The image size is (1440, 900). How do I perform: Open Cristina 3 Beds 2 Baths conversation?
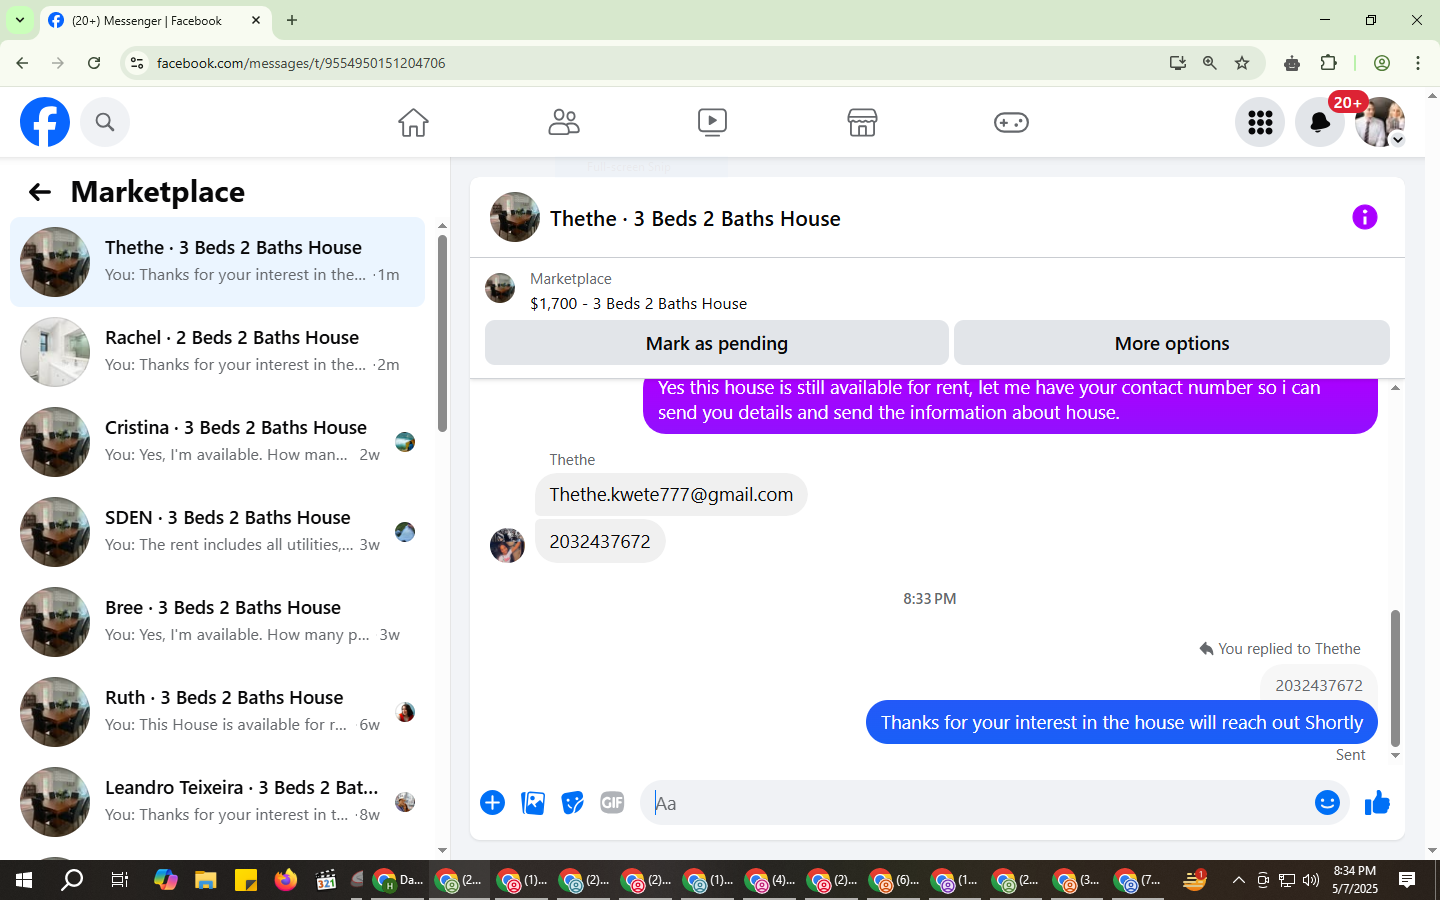tap(217, 442)
